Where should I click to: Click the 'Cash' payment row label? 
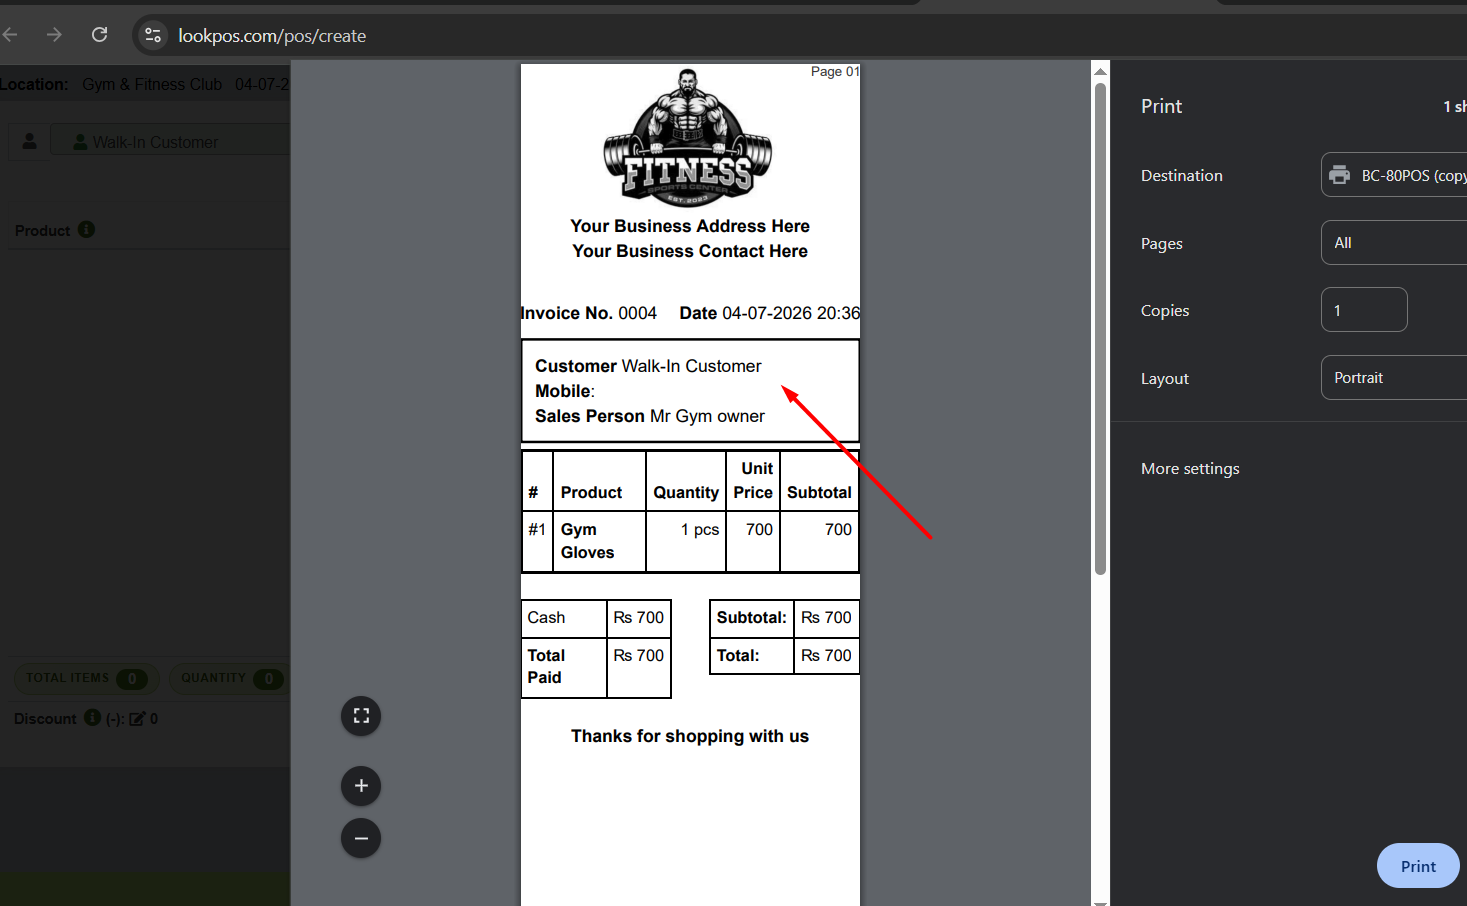[546, 618]
